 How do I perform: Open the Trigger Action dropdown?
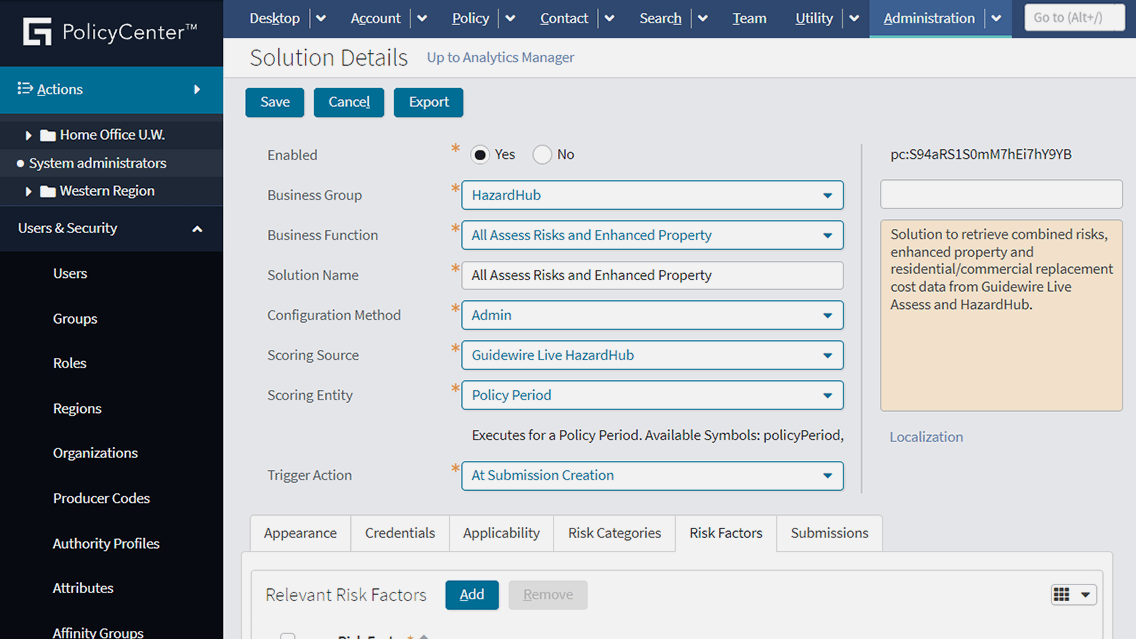830,475
